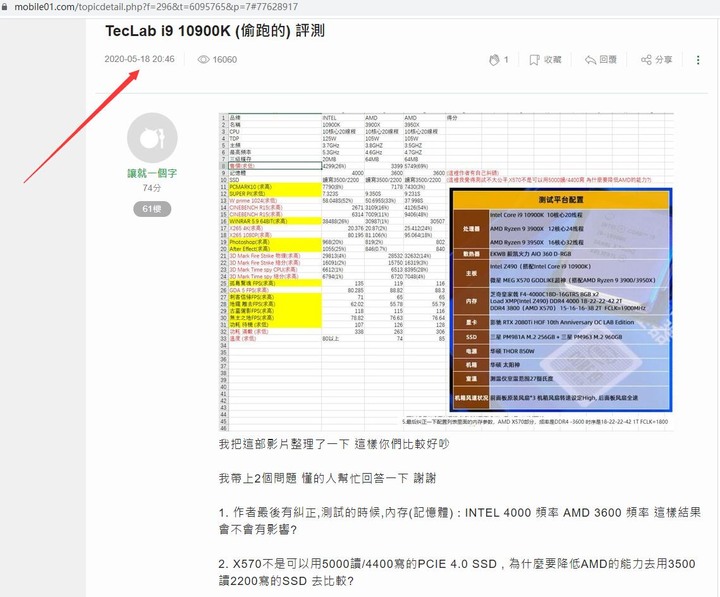Click the clap like icon

(x=494, y=60)
